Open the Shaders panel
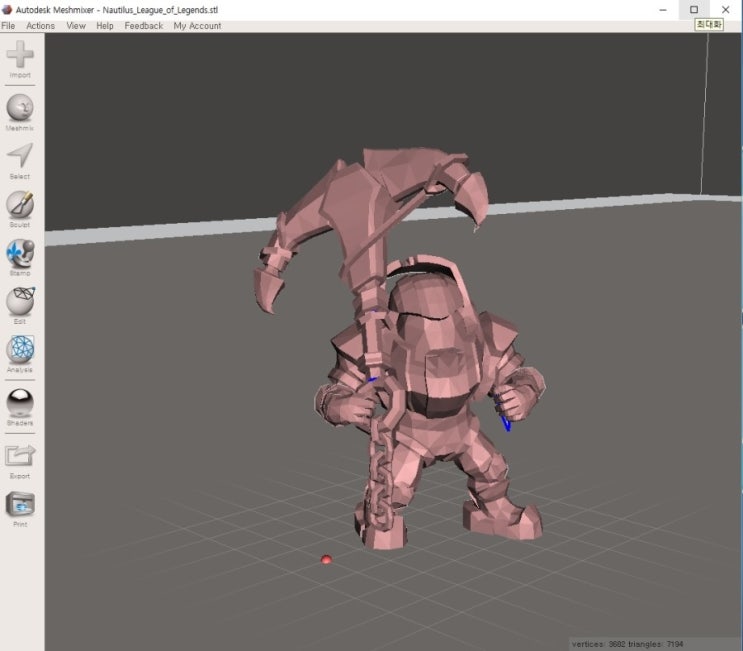The height and width of the screenshot is (651, 743). coord(20,407)
